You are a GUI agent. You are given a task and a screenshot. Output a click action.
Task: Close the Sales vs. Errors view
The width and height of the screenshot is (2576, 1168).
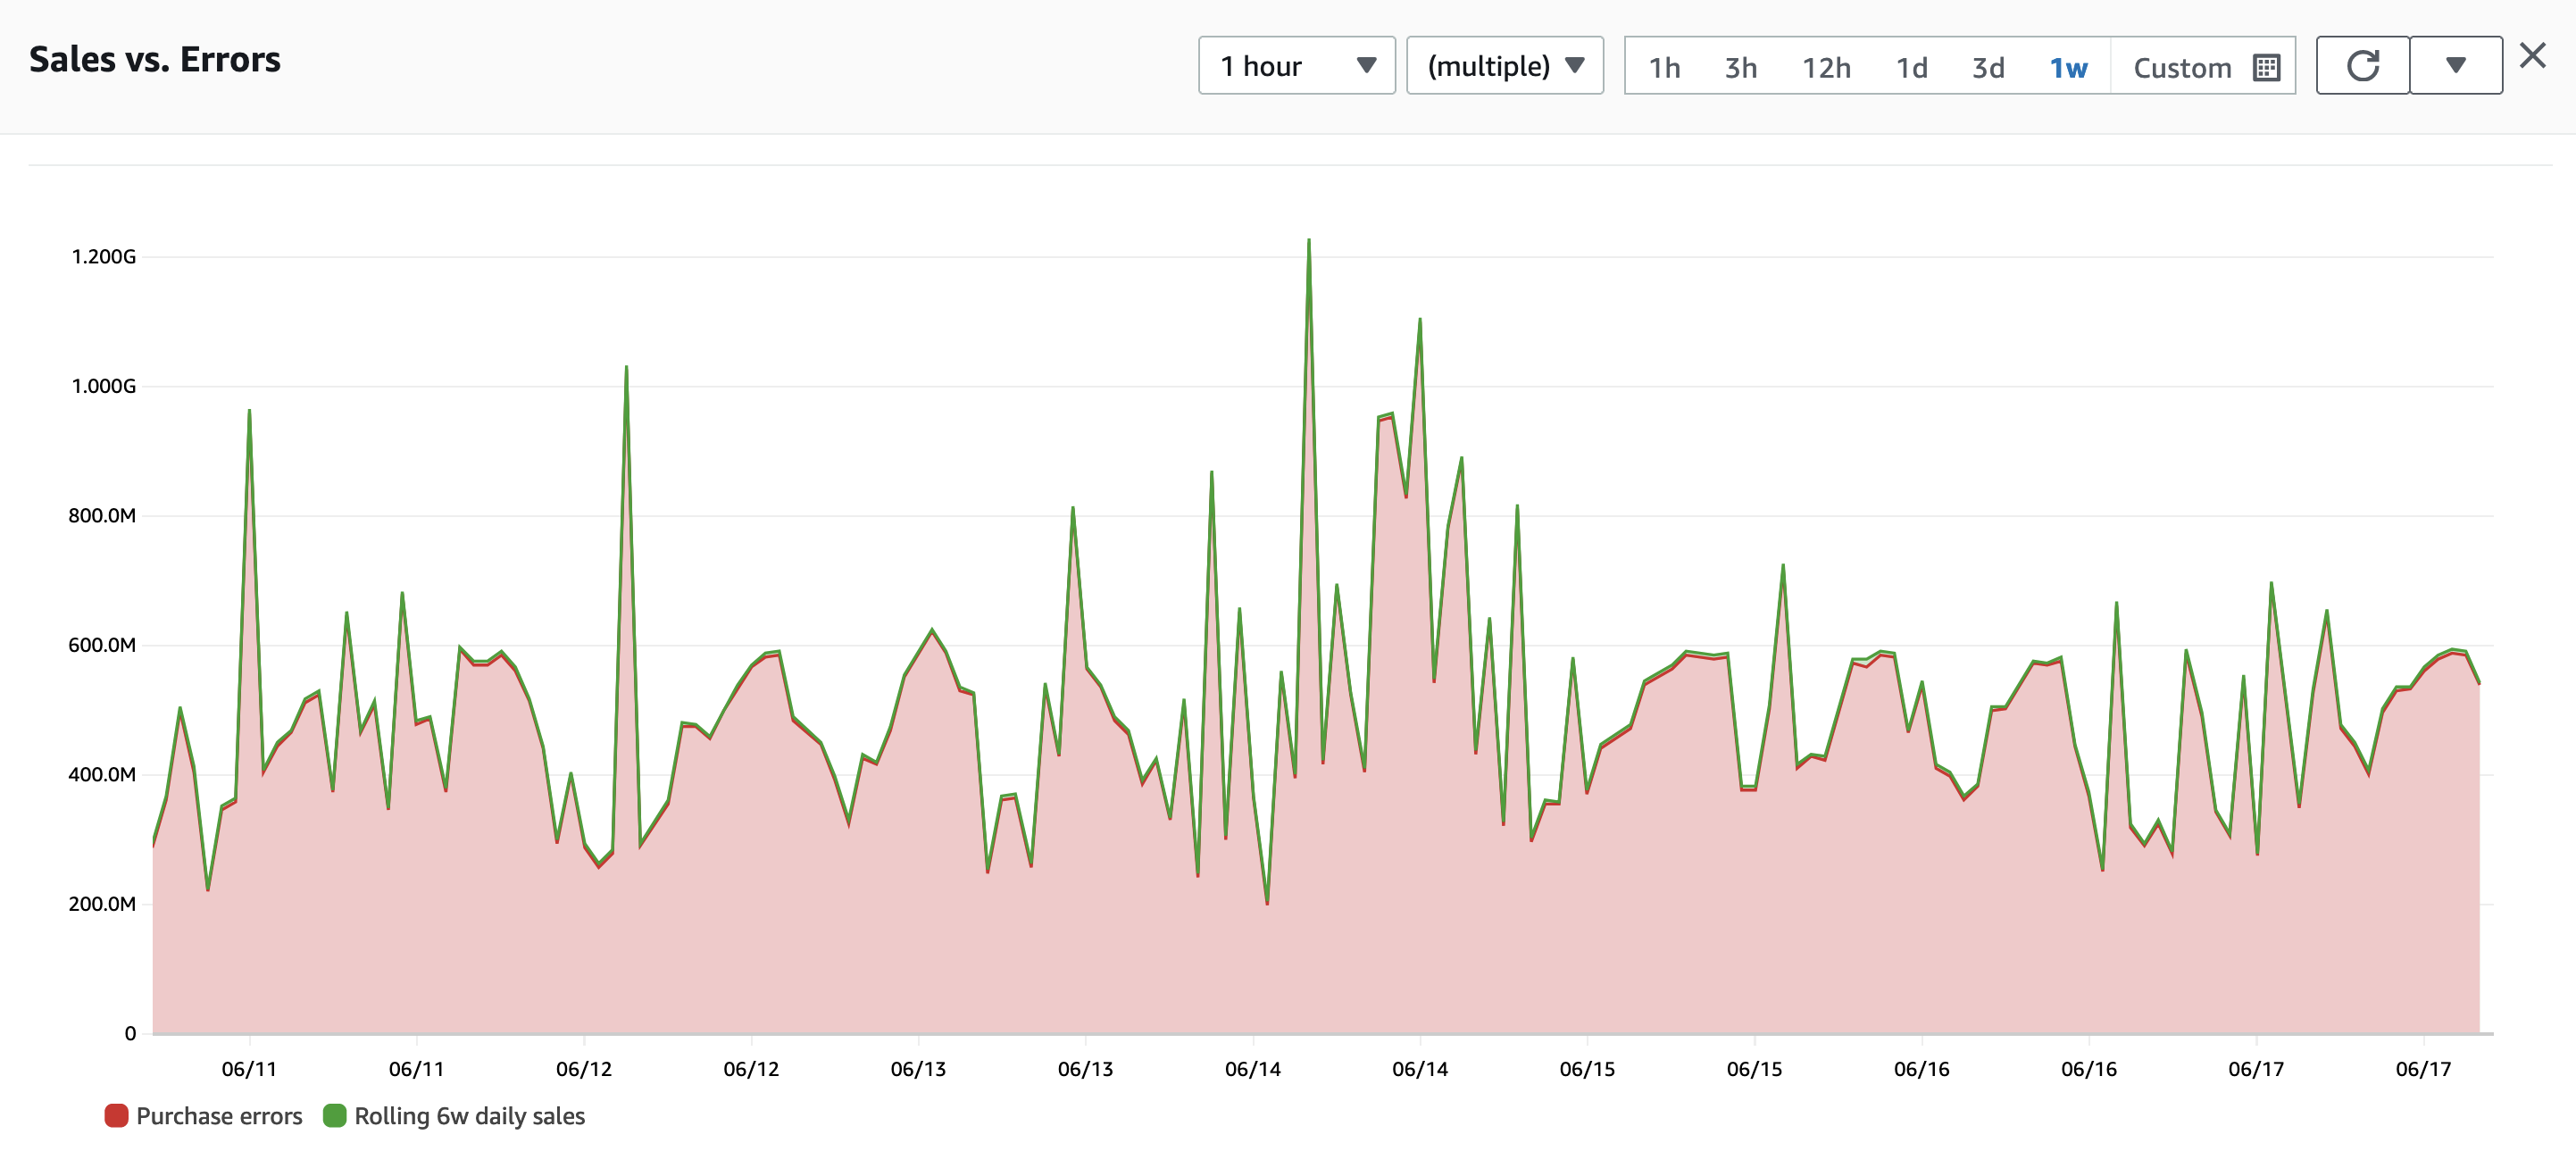point(2533,55)
